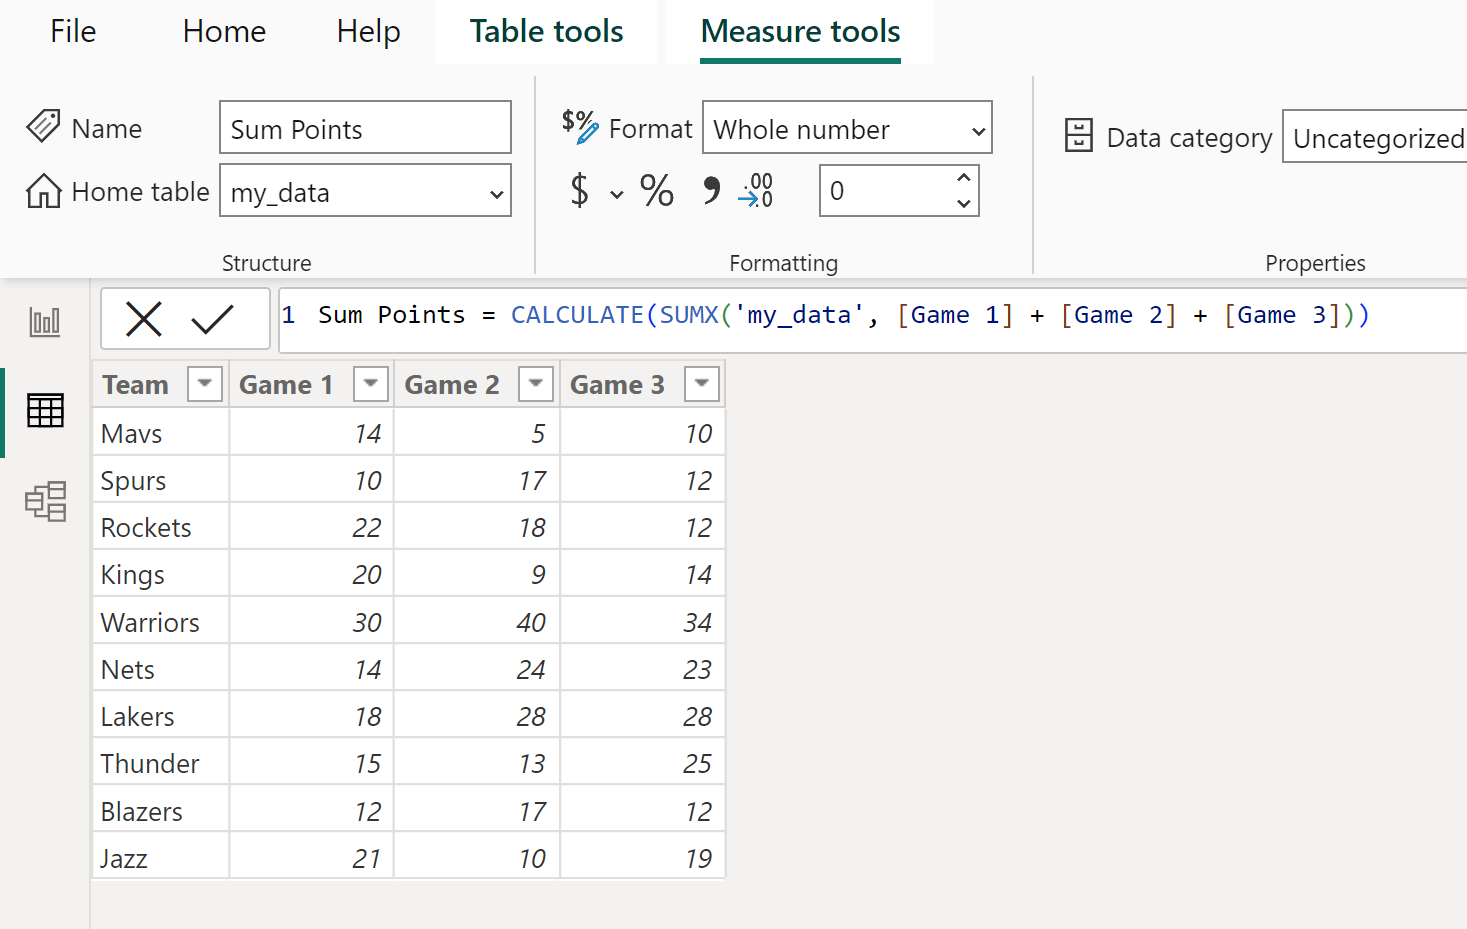Open the Team column filter

point(205,383)
